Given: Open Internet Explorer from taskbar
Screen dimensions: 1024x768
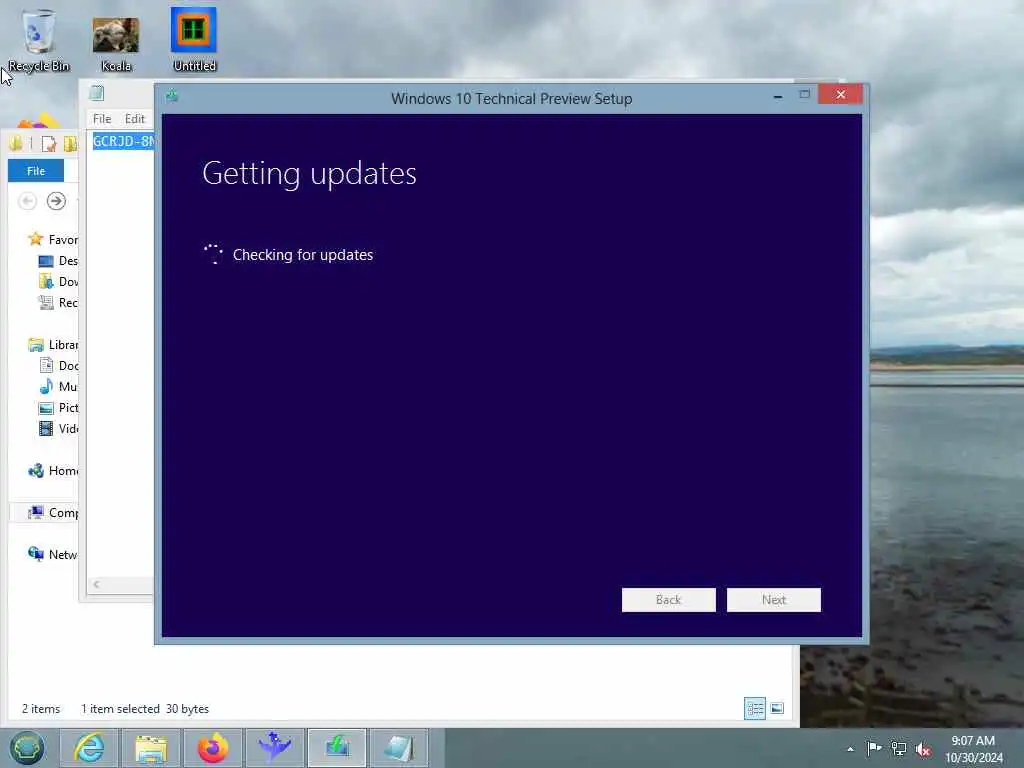Looking at the screenshot, I should tap(89, 748).
